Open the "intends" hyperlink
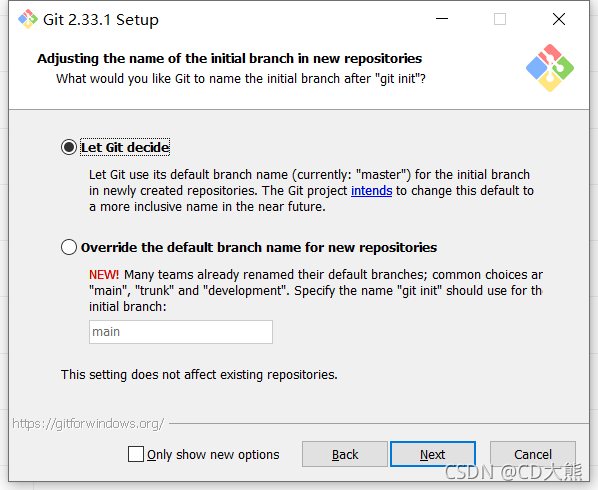The width and height of the screenshot is (598, 490). (371, 190)
